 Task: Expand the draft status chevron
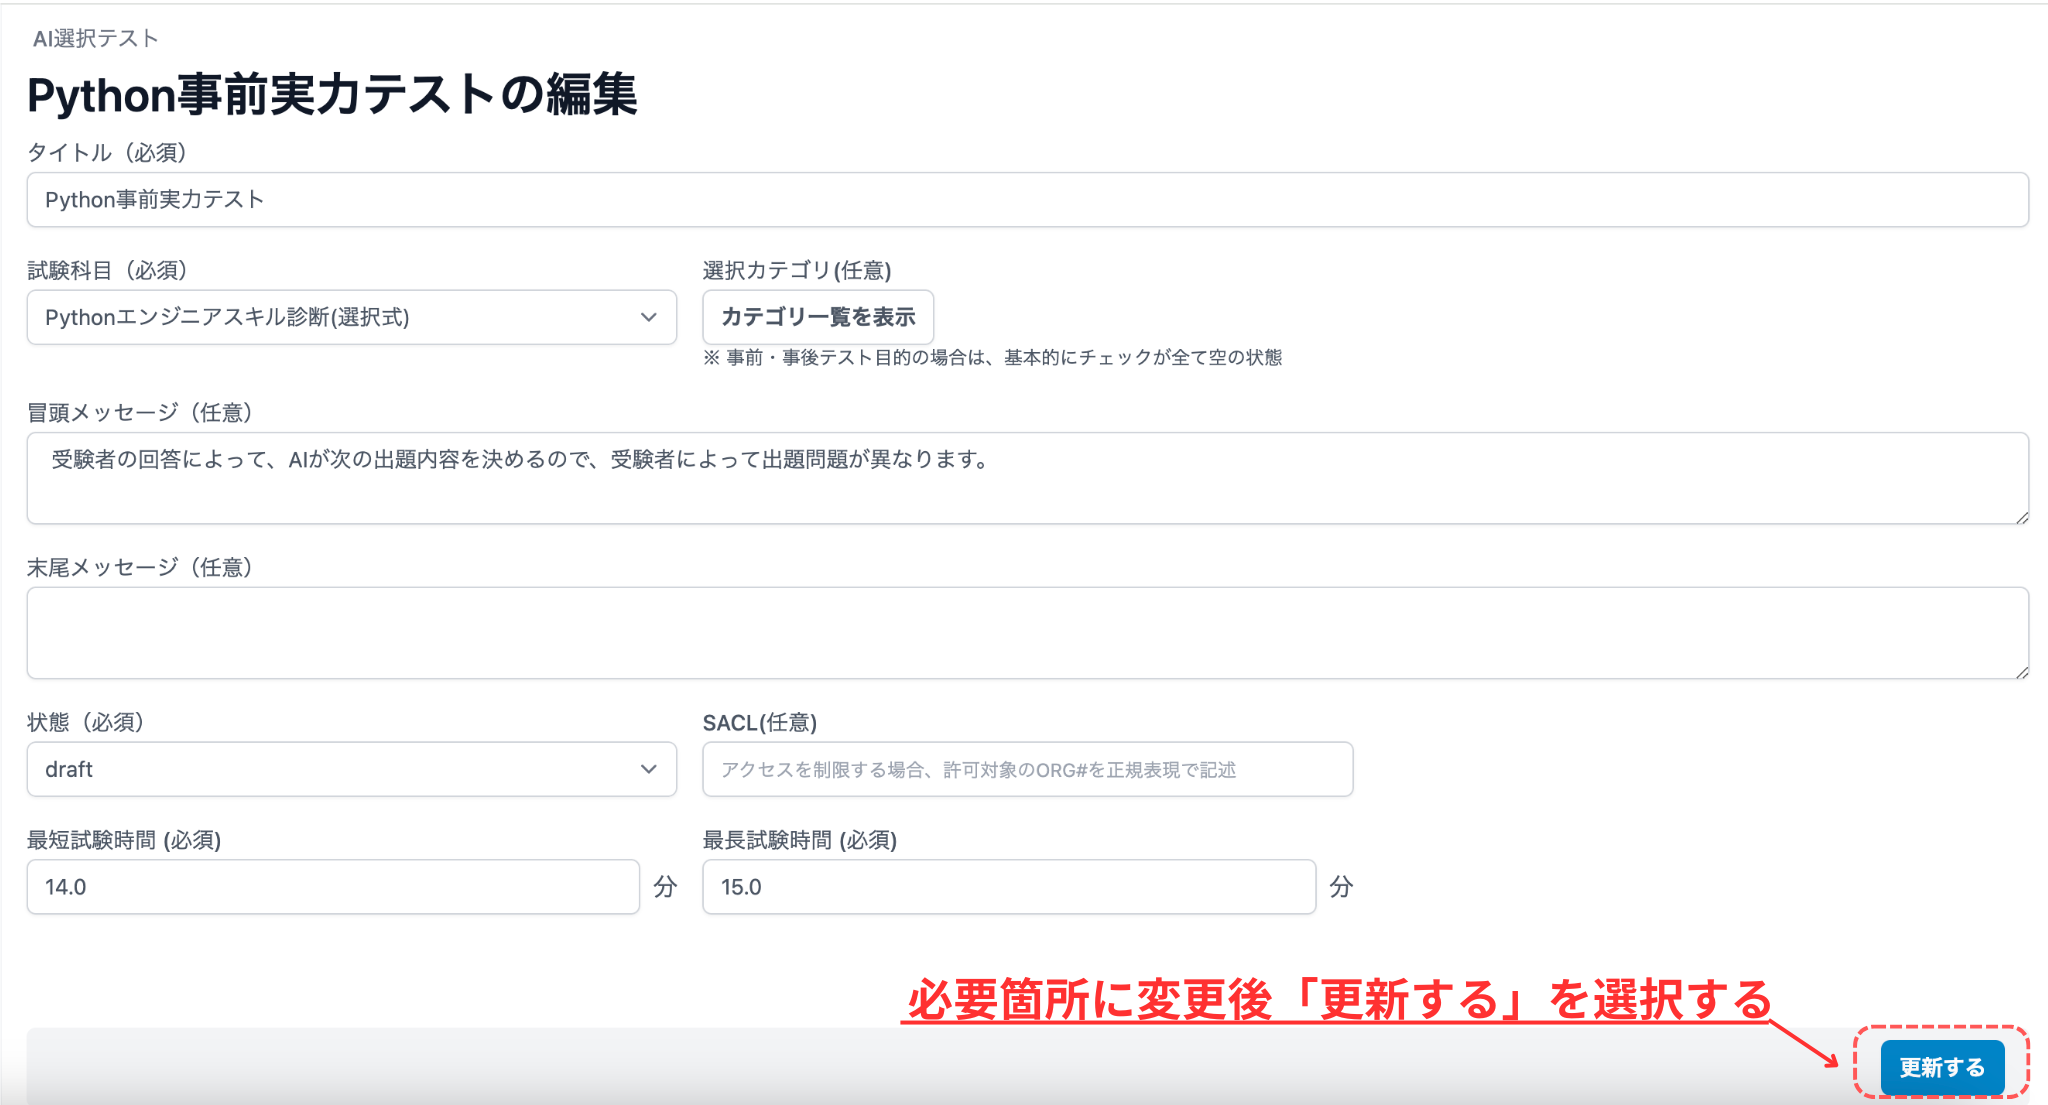tap(649, 769)
